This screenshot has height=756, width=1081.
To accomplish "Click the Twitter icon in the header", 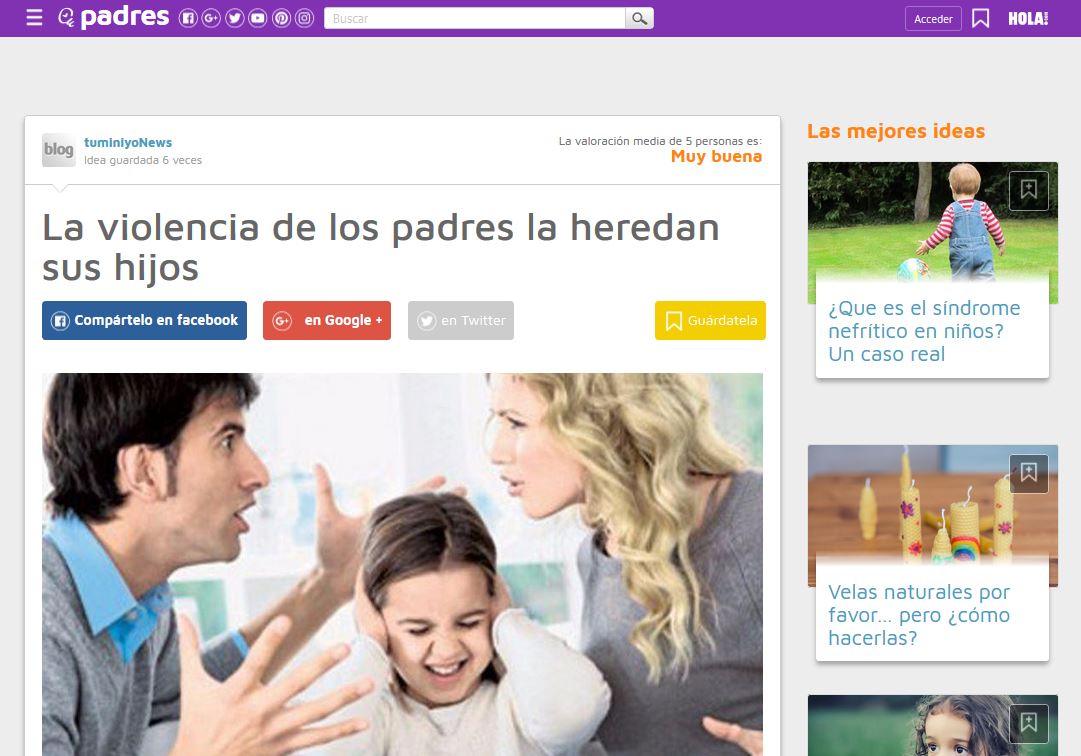I will click(235, 18).
